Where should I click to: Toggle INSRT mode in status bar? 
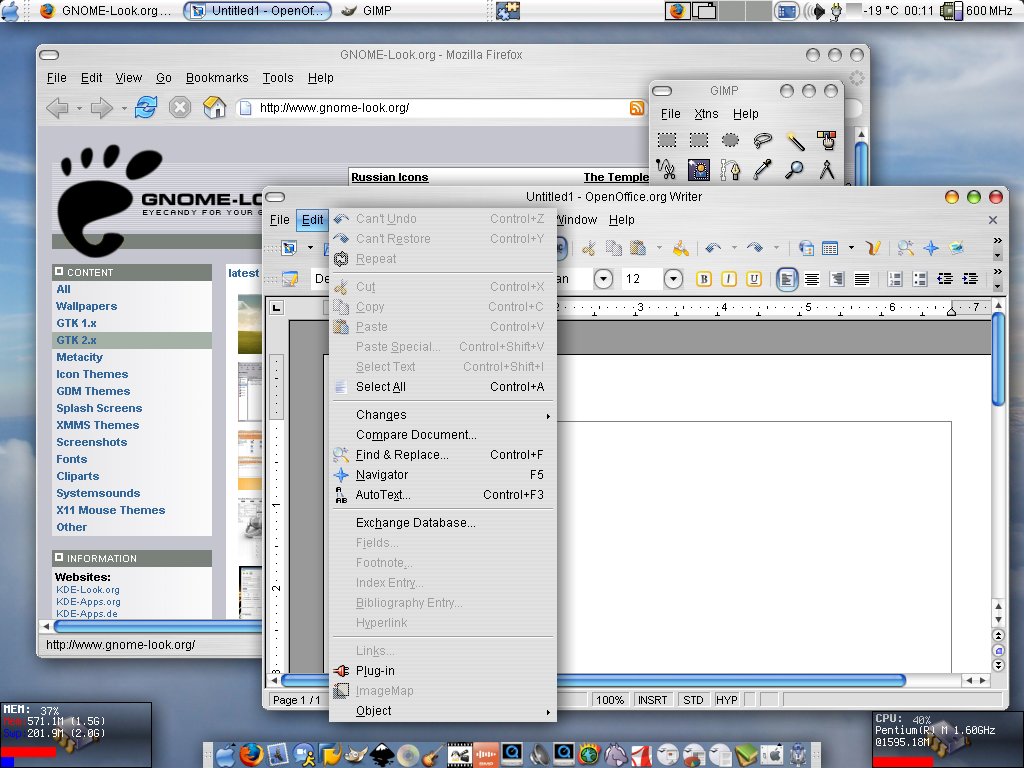coord(652,700)
